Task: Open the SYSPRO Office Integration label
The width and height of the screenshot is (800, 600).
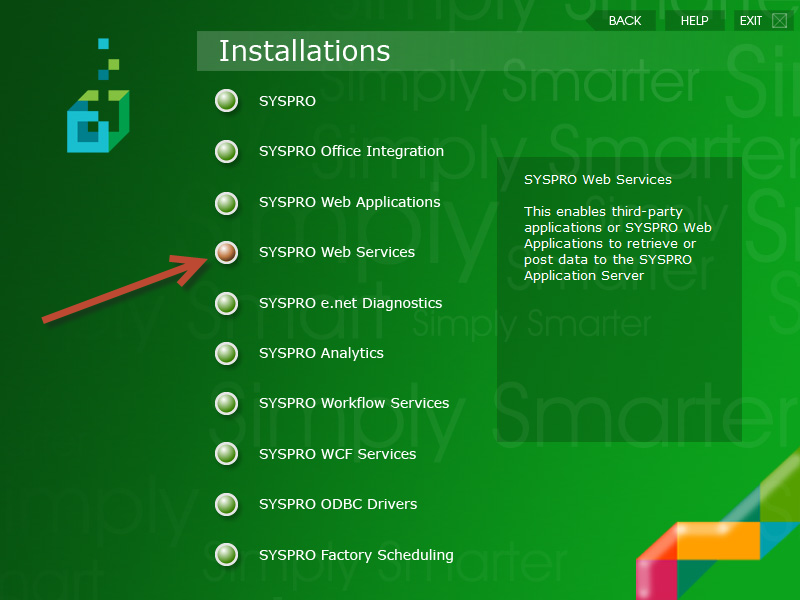Action: click(352, 152)
